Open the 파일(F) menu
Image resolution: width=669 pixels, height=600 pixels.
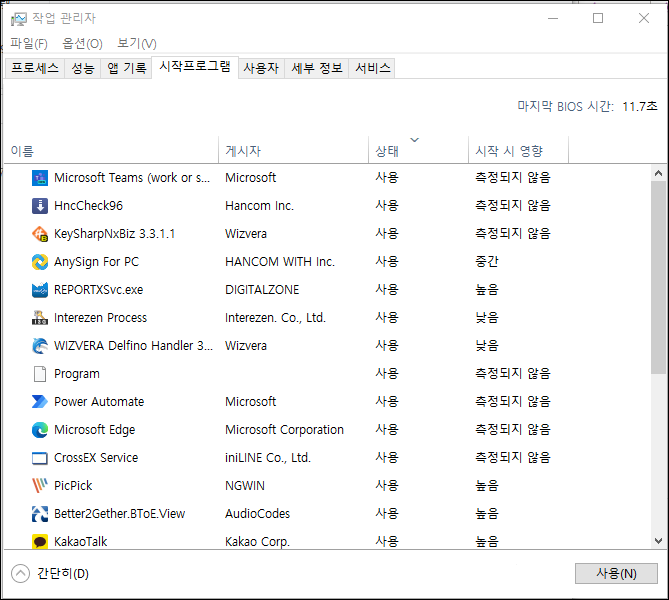[x=29, y=43]
